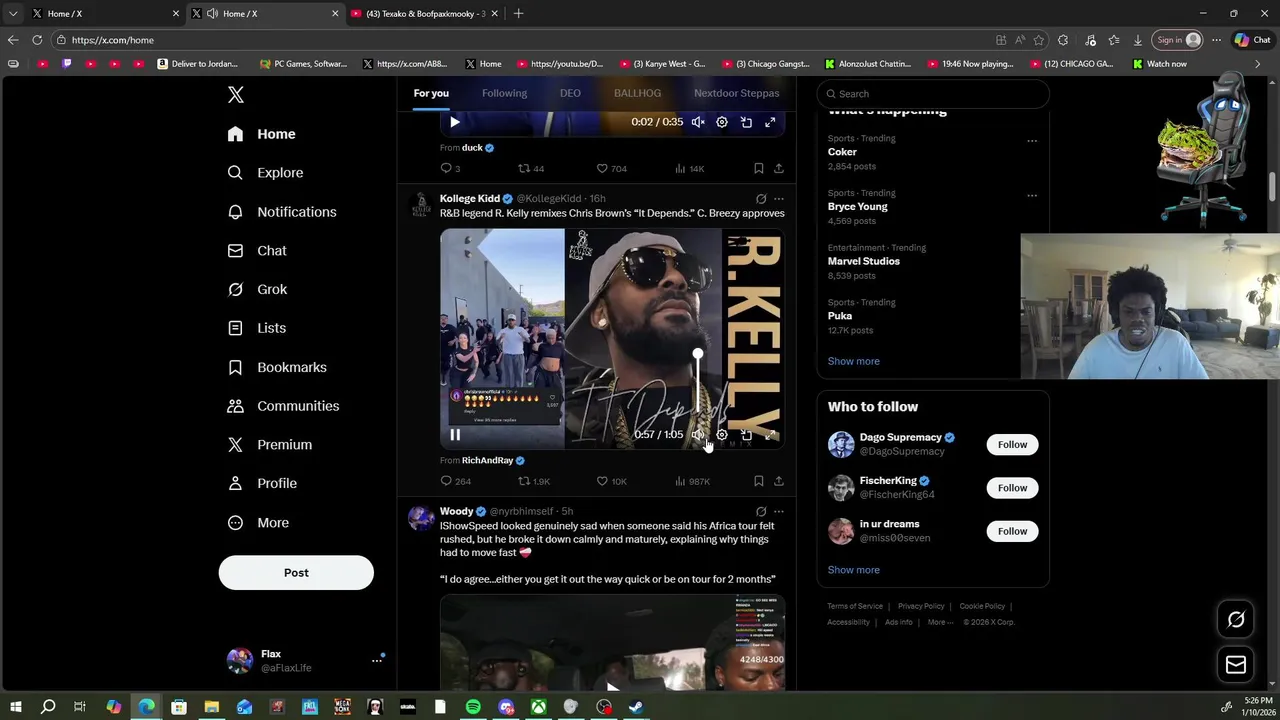Click Show more under Who to follow
1280x720 pixels.
tap(853, 570)
